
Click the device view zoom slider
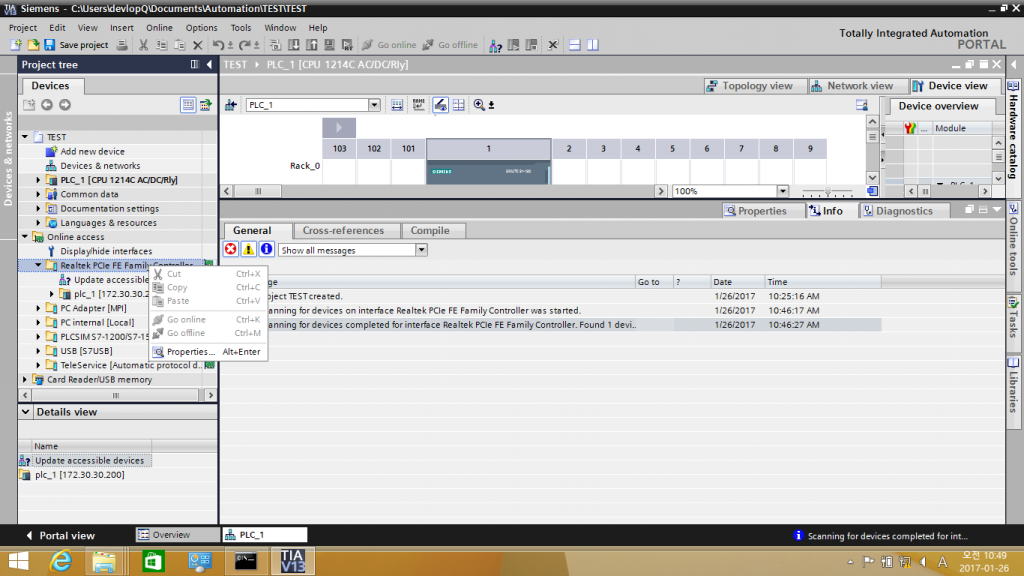(x=827, y=192)
